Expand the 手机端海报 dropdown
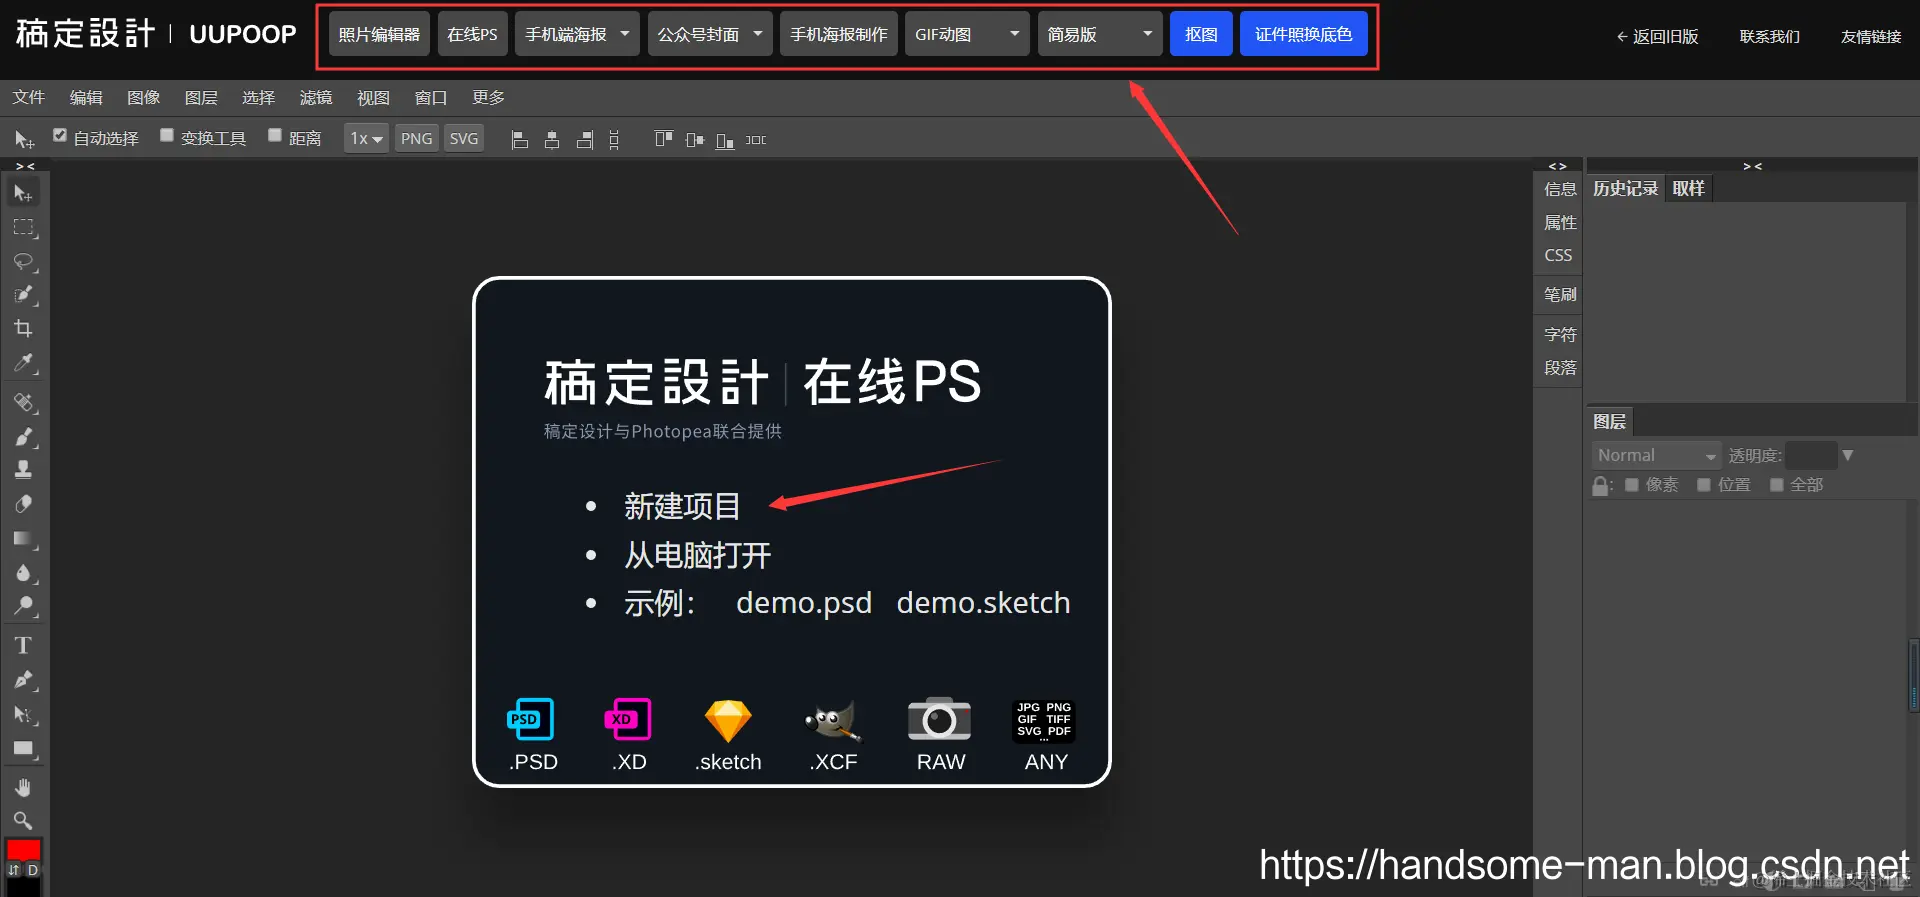The width and height of the screenshot is (1920, 897). coord(577,34)
